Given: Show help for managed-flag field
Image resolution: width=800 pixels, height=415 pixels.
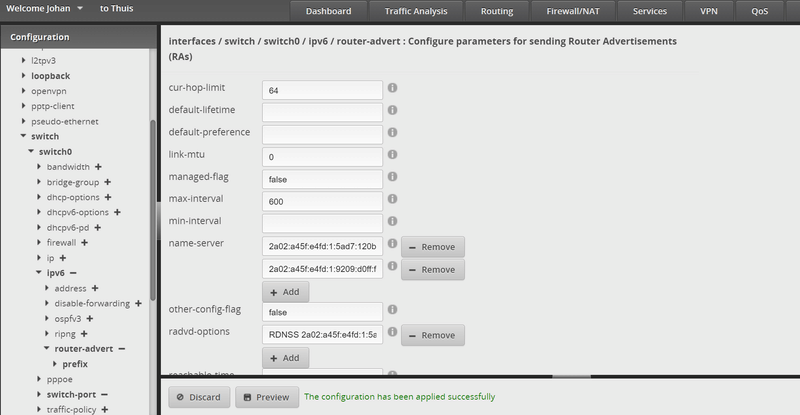Looking at the screenshot, I should tap(393, 177).
